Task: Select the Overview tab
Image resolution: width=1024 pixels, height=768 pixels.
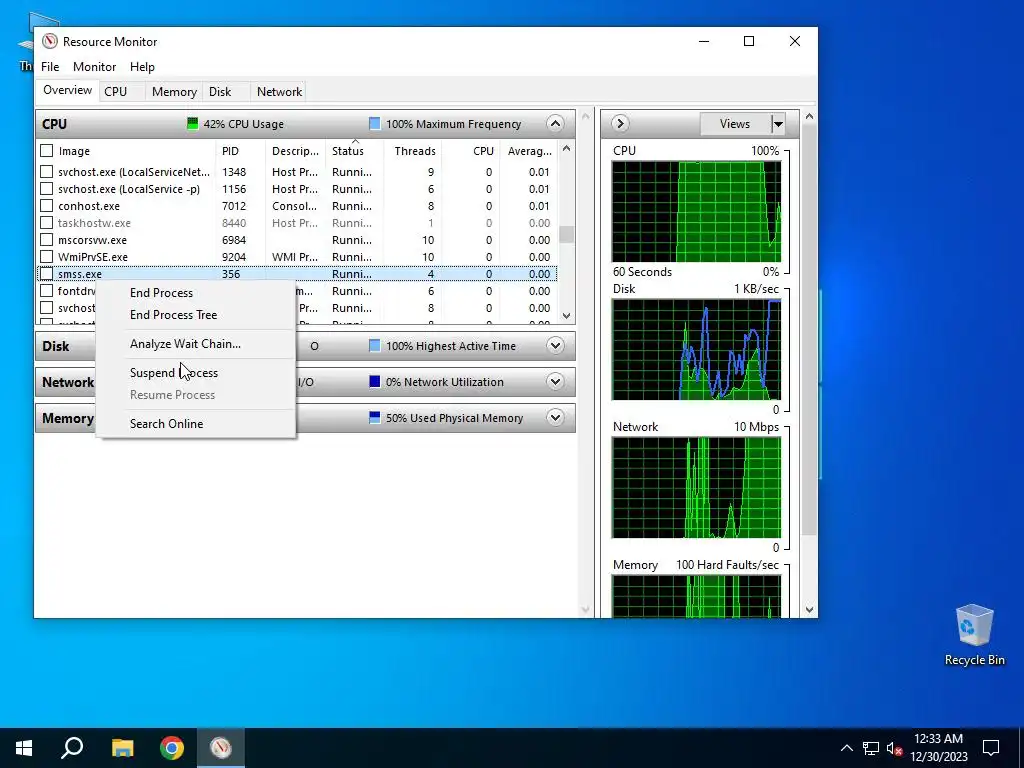Action: 67,90
